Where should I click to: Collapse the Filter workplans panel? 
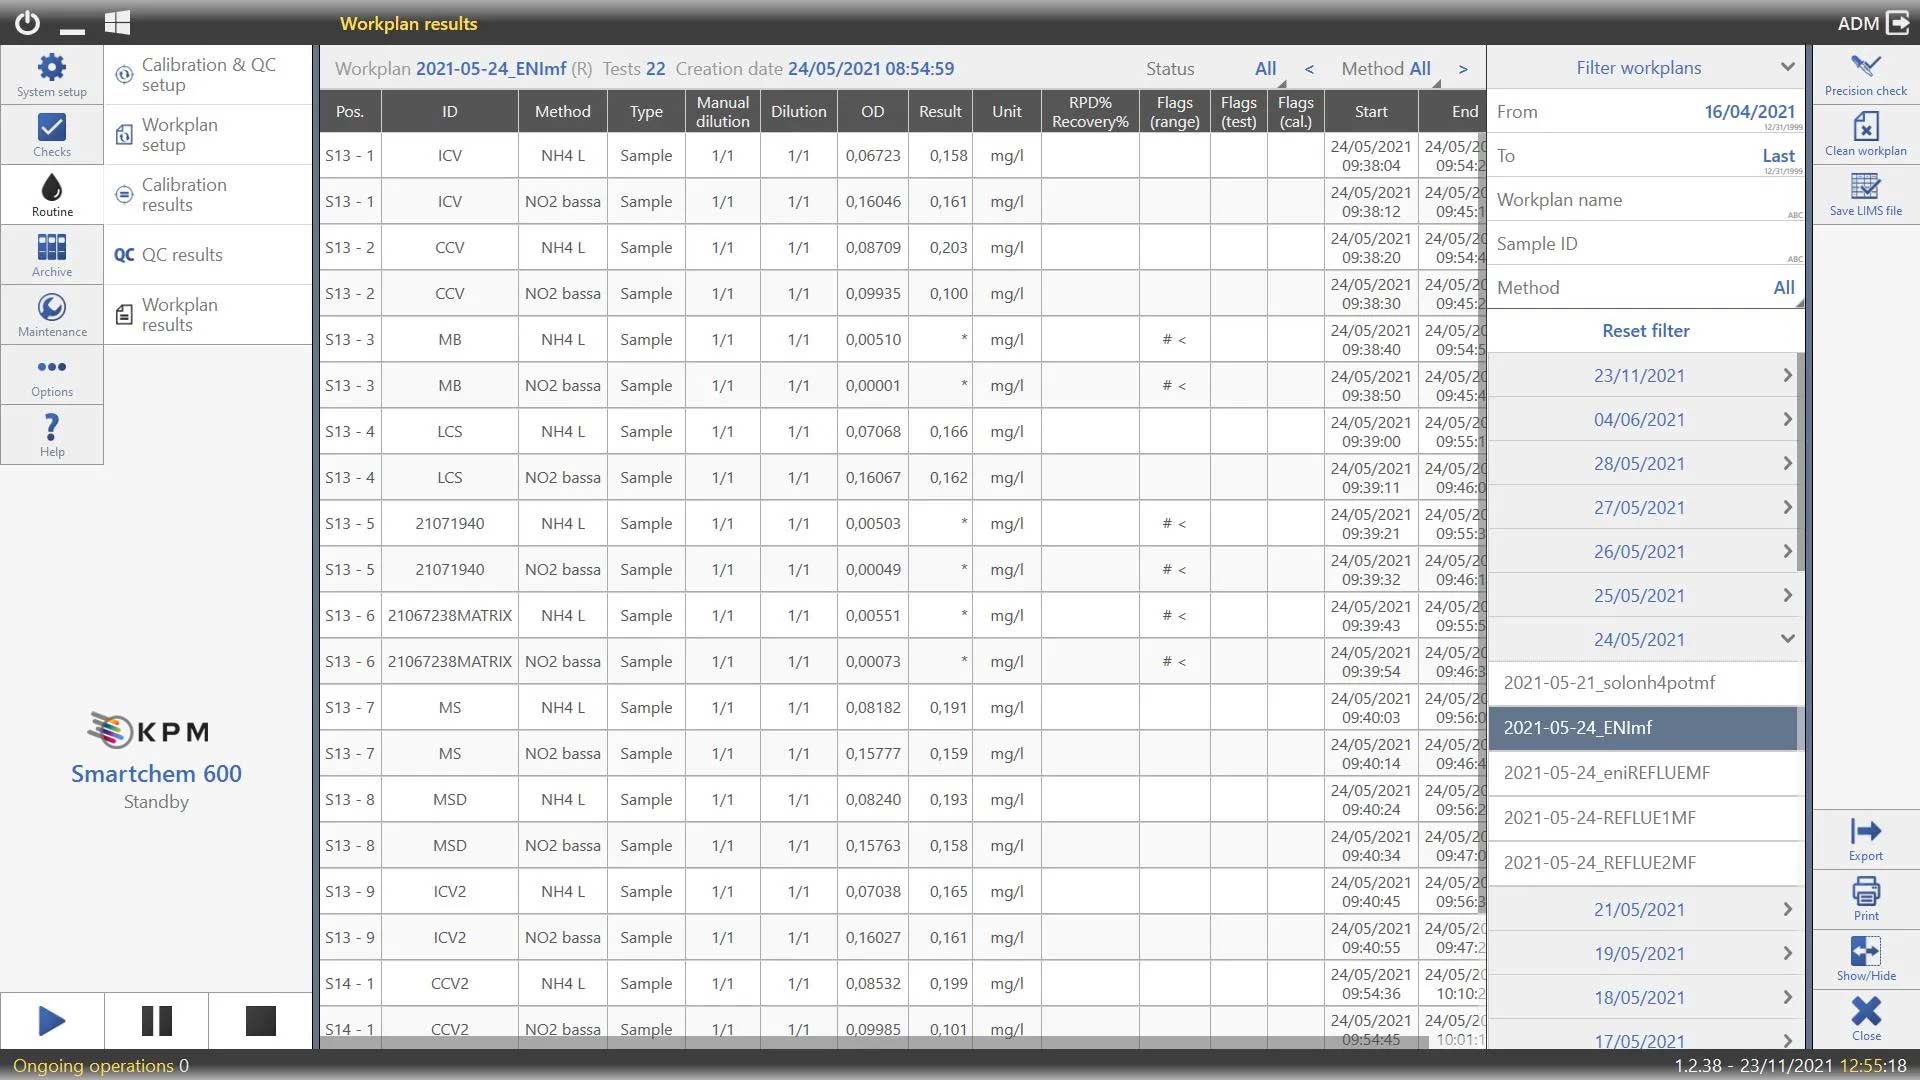coord(1786,67)
